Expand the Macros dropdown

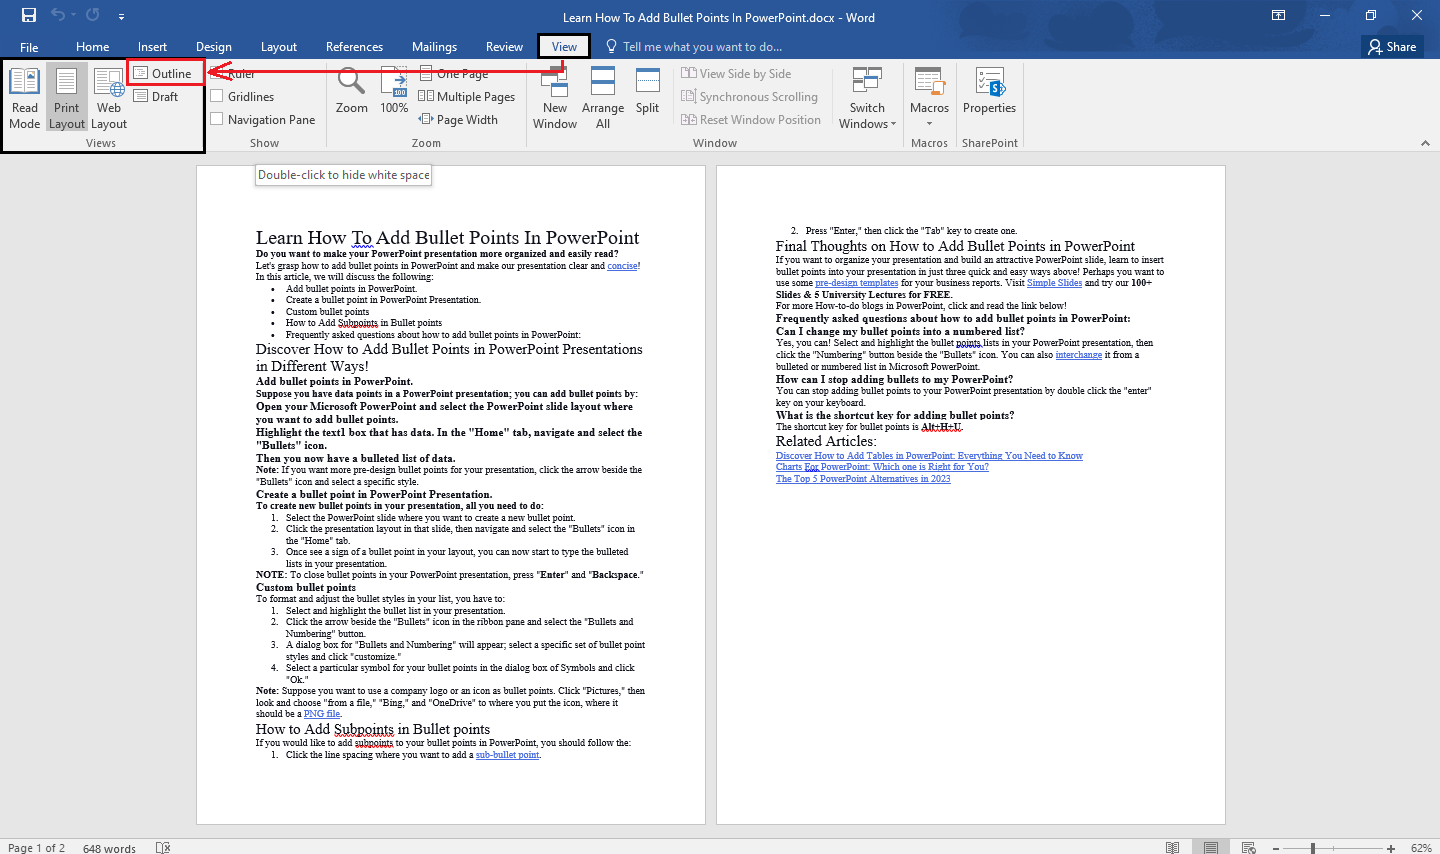929,96
